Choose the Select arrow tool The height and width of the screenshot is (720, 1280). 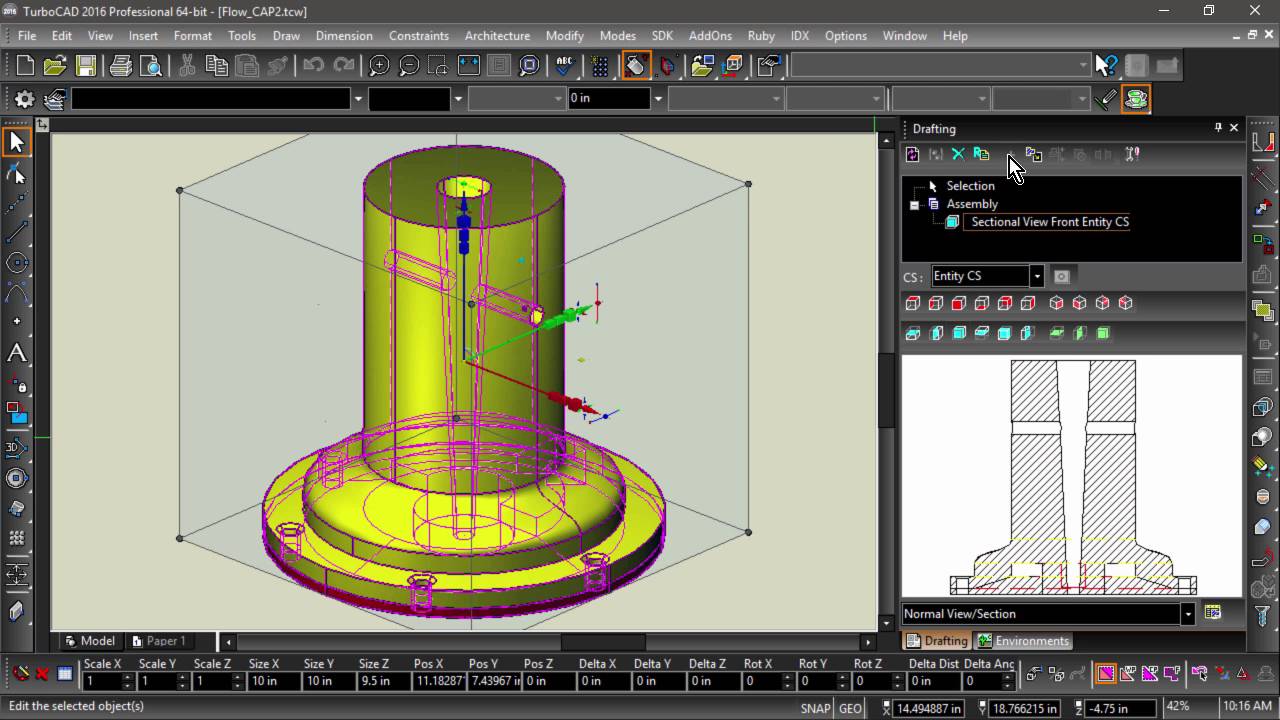pyautogui.click(x=16, y=142)
